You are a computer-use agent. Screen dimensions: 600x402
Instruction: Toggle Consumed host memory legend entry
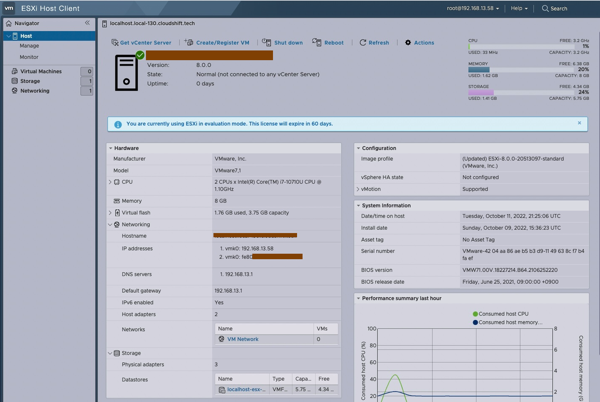(507, 322)
